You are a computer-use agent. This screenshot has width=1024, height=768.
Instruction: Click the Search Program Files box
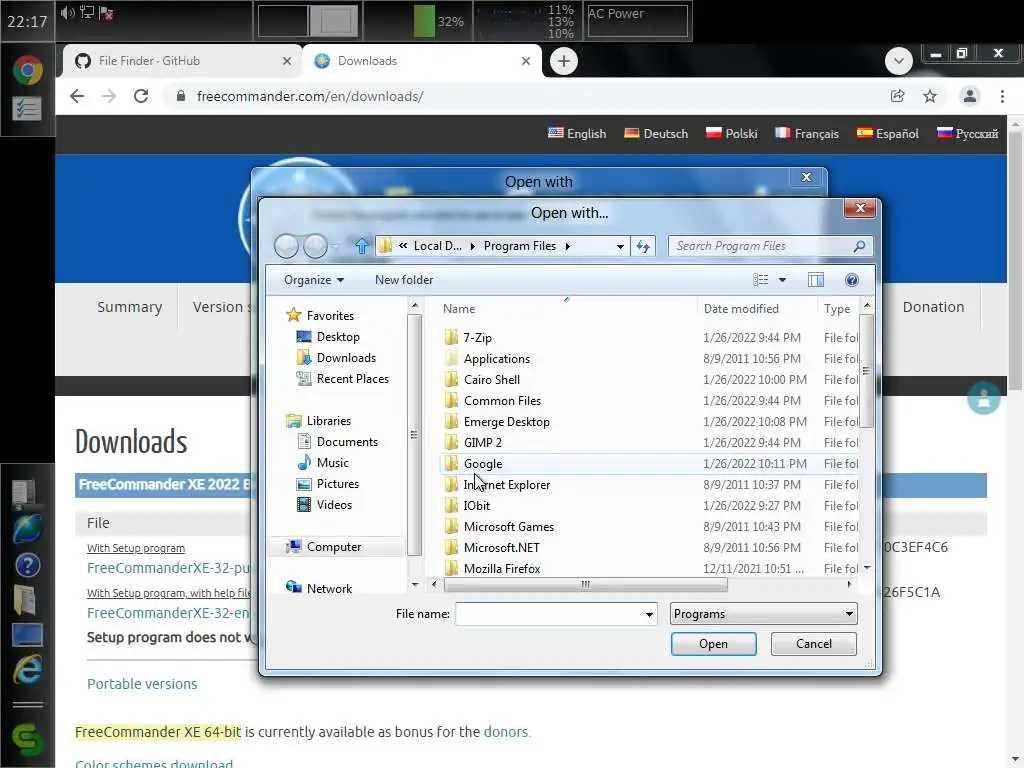click(770, 246)
